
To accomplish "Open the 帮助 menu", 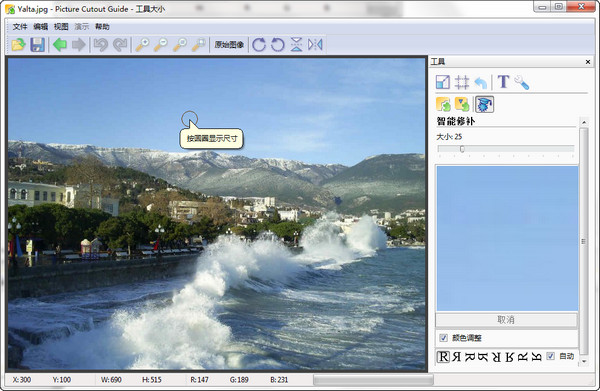I will click(102, 26).
